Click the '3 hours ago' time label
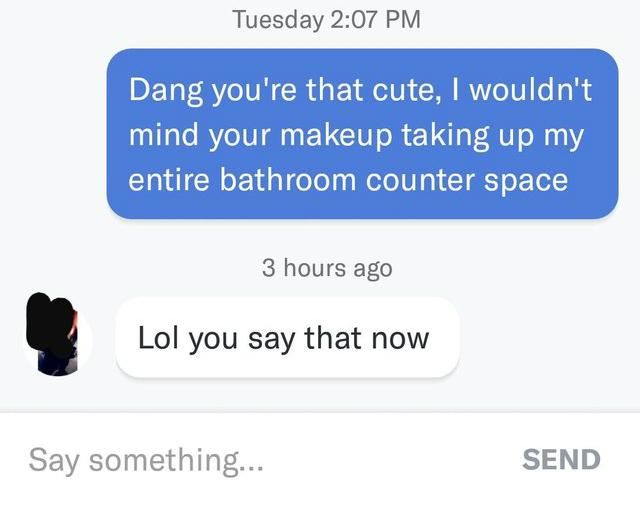This screenshot has width=641, height=506. [327, 268]
